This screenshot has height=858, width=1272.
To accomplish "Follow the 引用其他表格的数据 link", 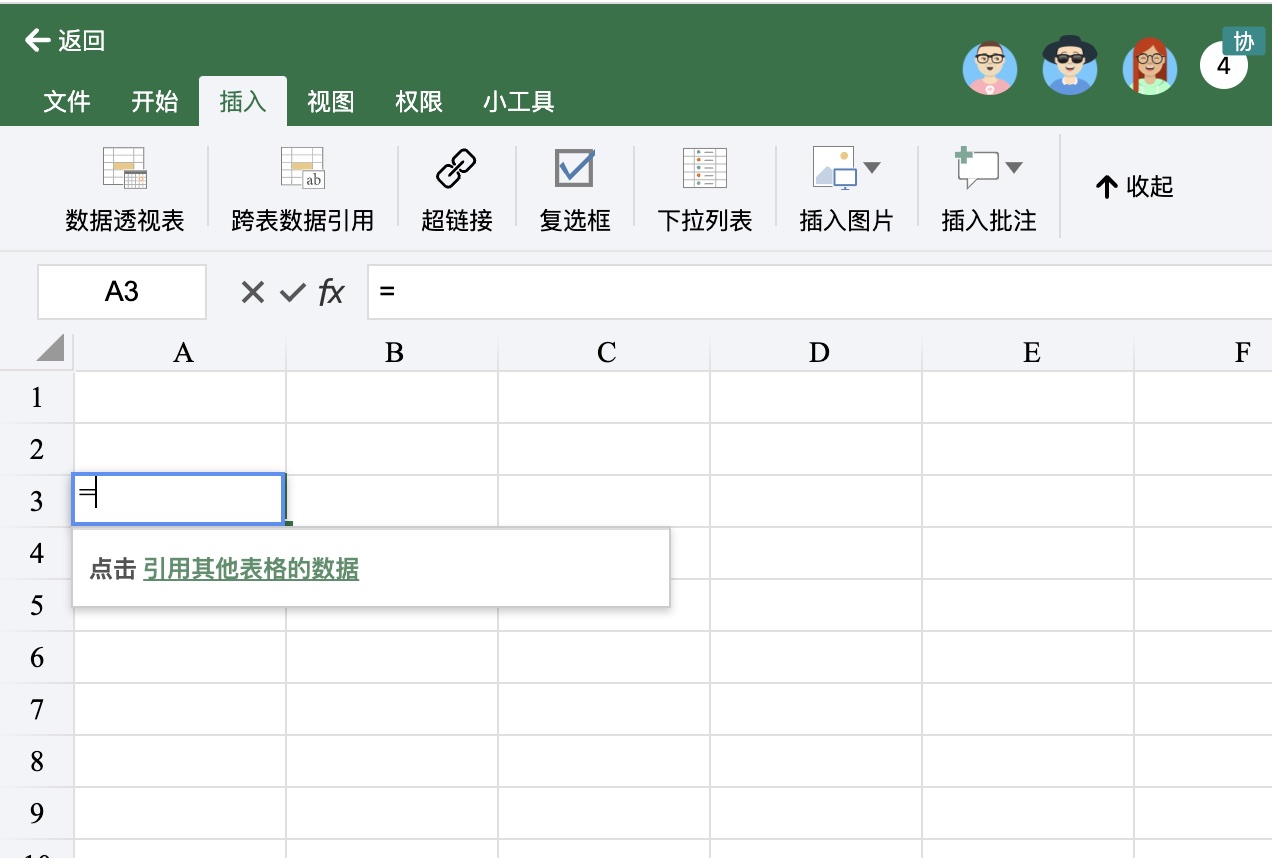I will [x=251, y=569].
